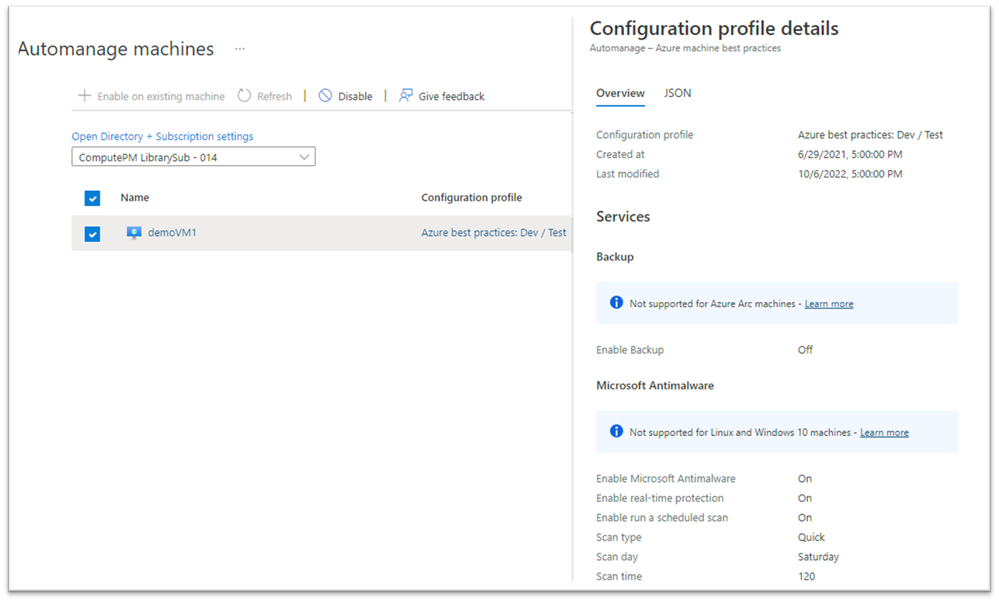The width and height of the screenshot is (999, 602).
Task: Uncheck the demoVM1 row checkbox
Action: click(x=93, y=234)
